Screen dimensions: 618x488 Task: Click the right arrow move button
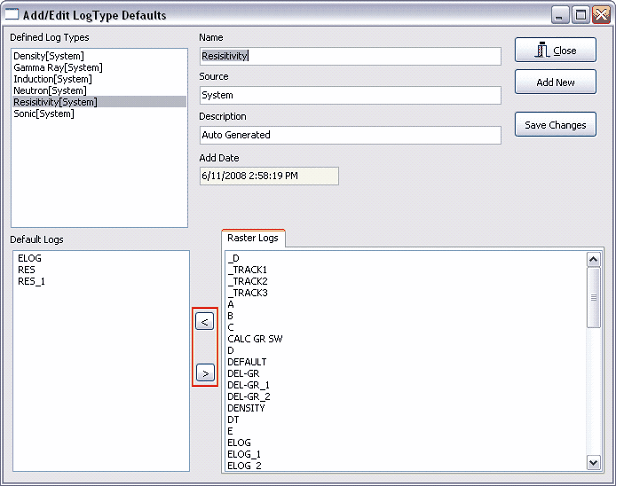point(204,373)
